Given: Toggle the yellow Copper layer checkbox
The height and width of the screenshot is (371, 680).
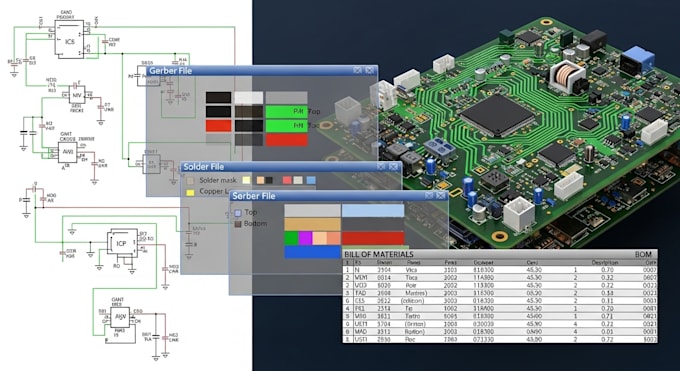Looking at the screenshot, I should click(x=190, y=192).
